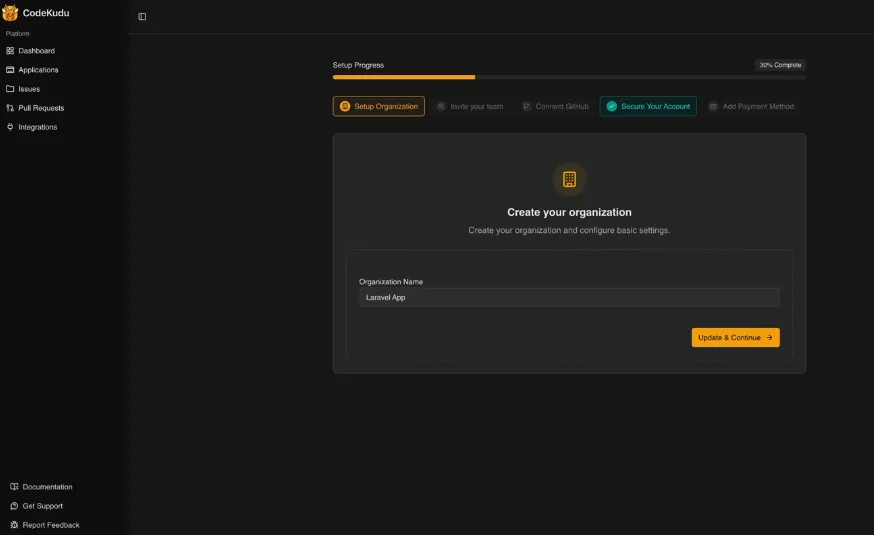
Task: Select the Setup Organization step
Action: pos(379,106)
